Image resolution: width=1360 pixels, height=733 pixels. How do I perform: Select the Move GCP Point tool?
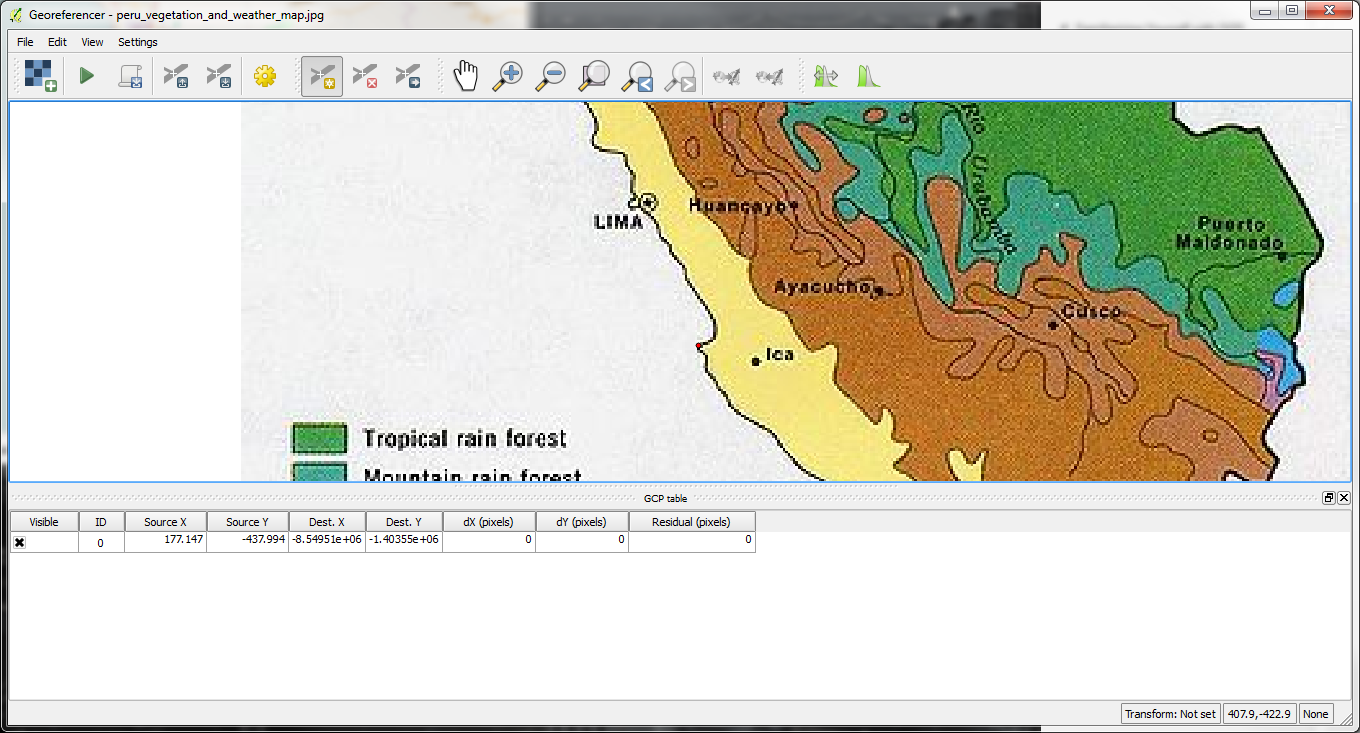408,76
